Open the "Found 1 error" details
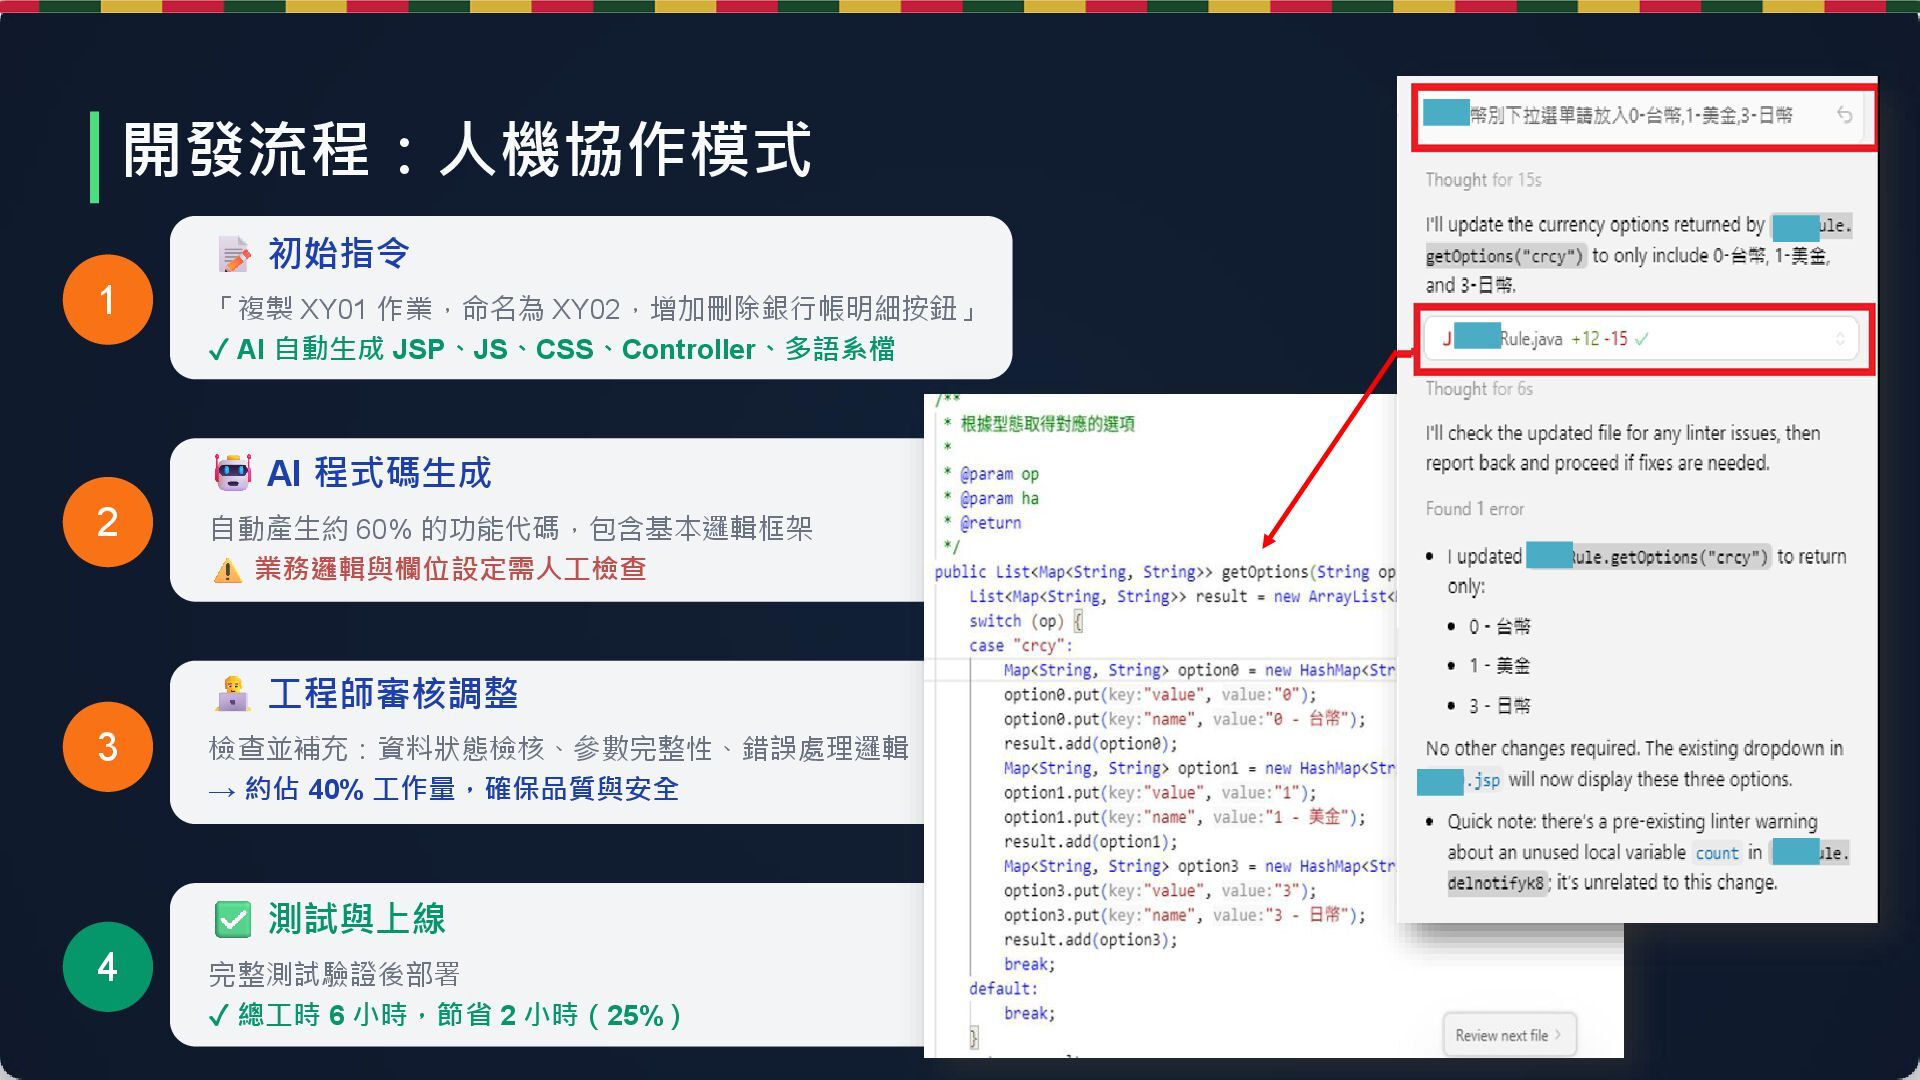Screen dimensions: 1920x1080 [x=1474, y=509]
